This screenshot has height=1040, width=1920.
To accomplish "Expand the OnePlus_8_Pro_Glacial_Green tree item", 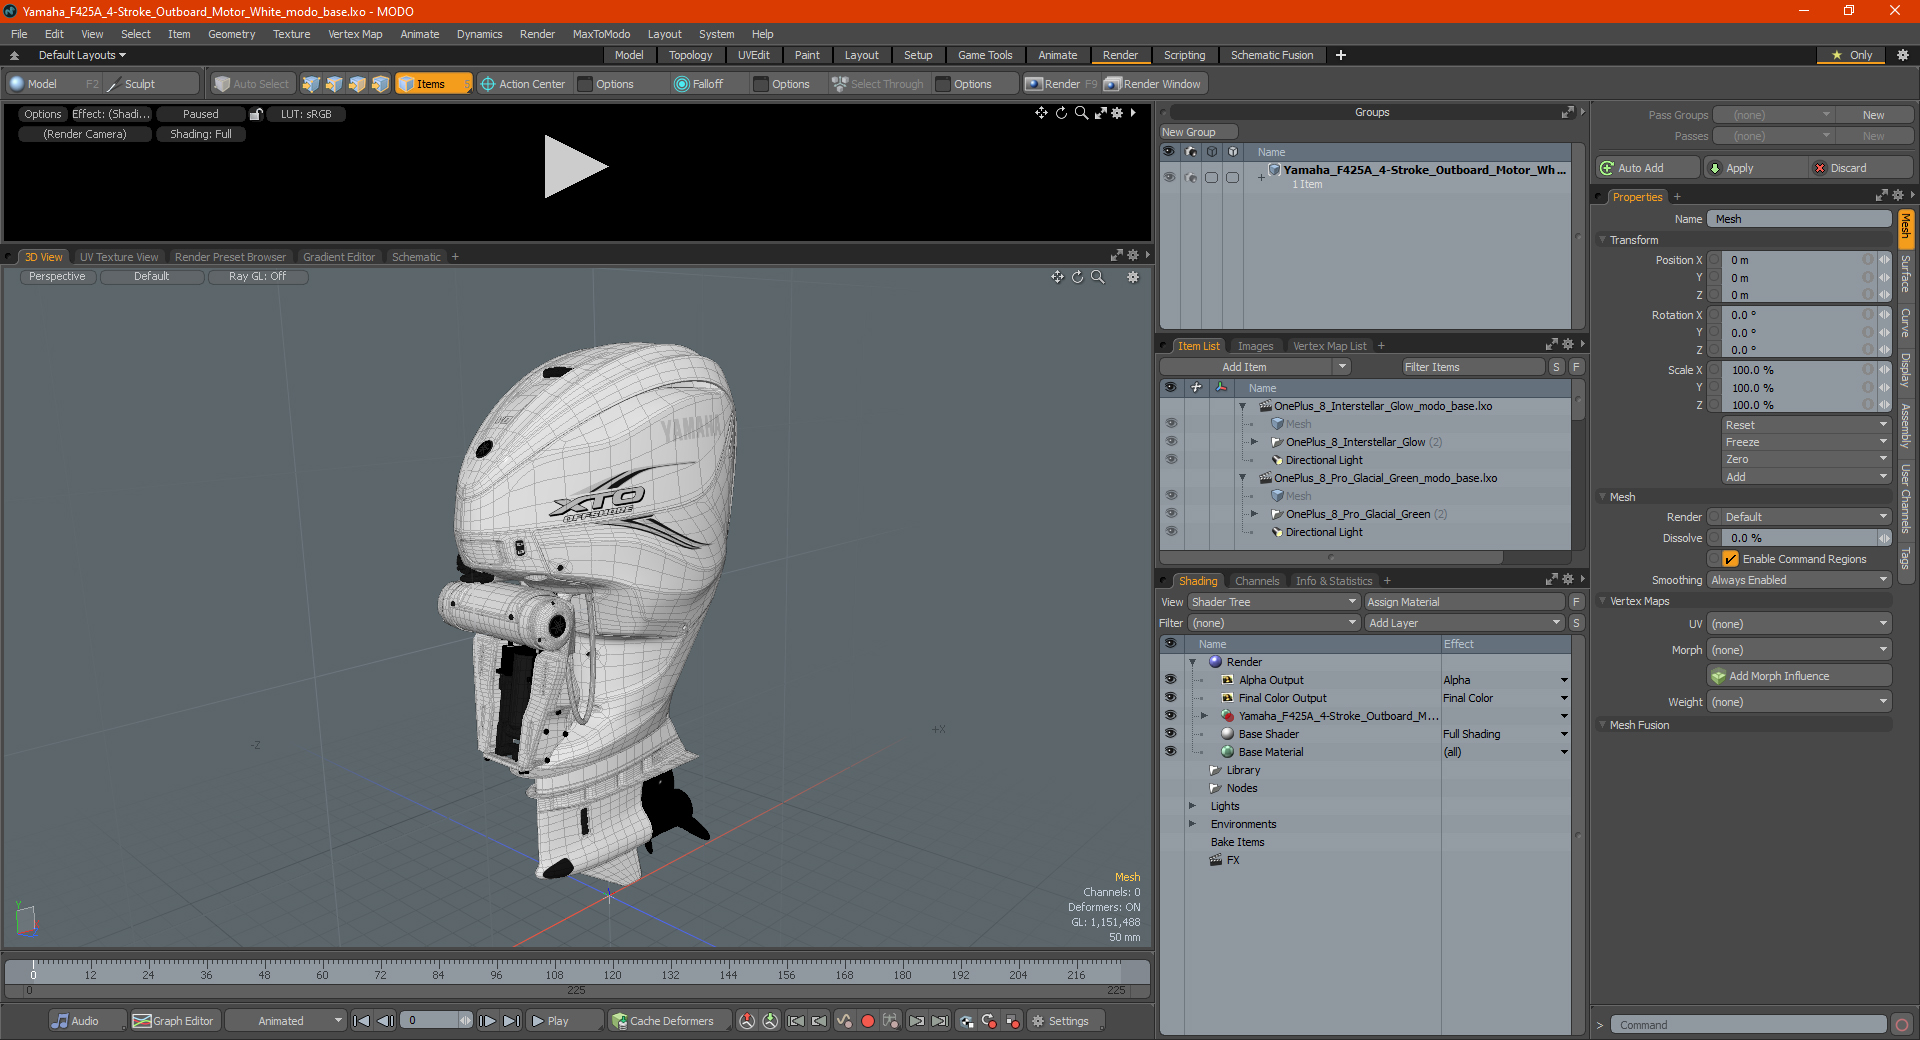I will (x=1254, y=514).
